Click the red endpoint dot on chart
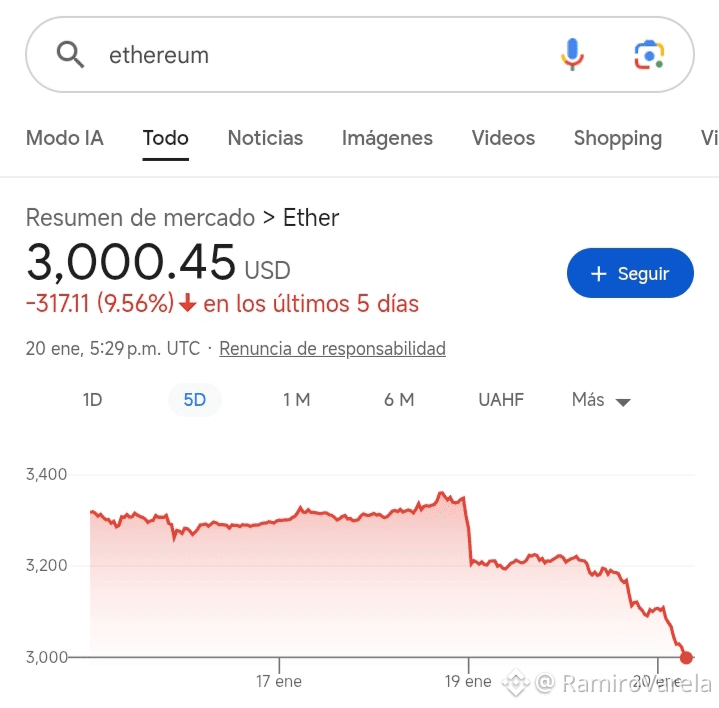719x708 pixels. 686,657
